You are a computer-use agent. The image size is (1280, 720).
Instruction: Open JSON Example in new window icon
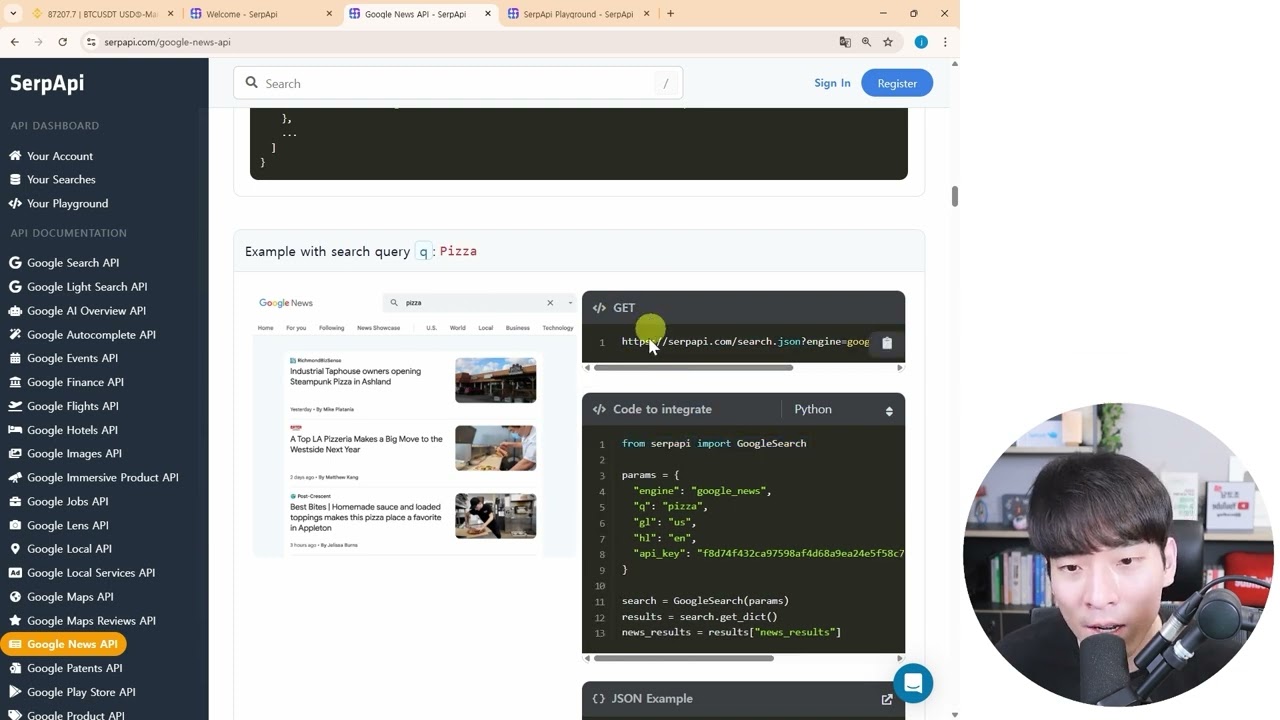click(x=887, y=699)
